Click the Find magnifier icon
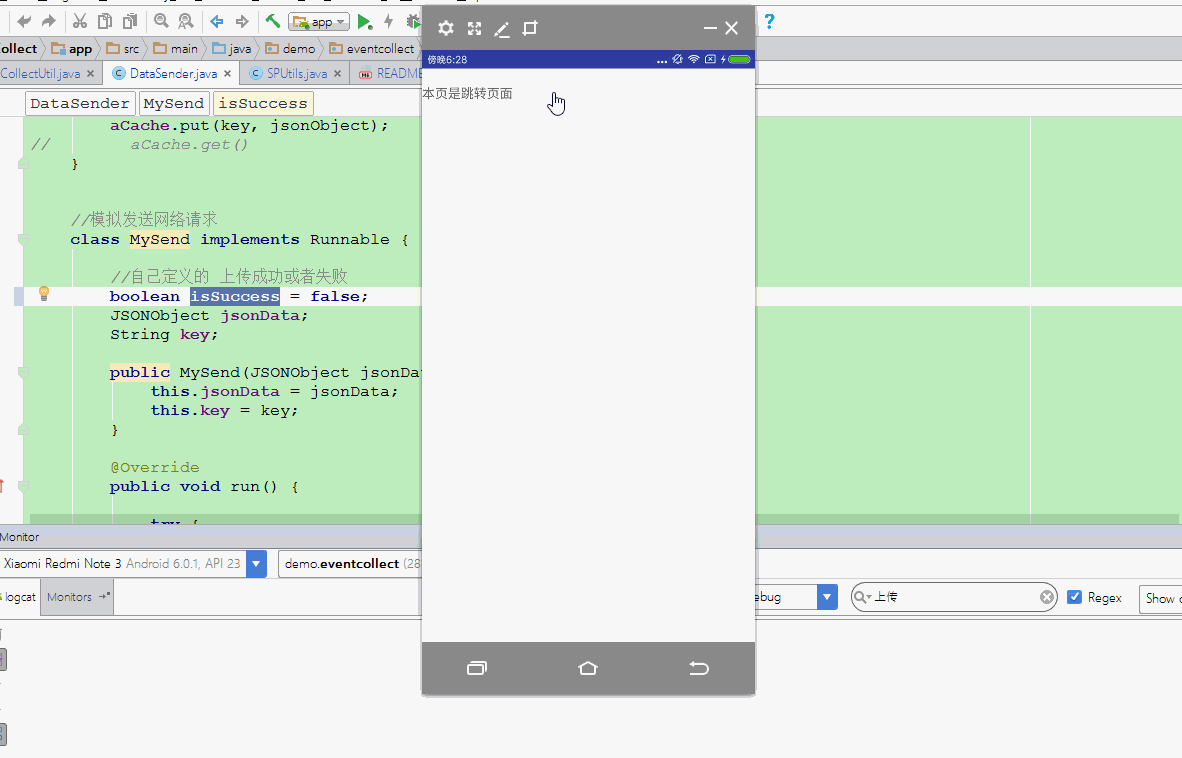1182x758 pixels. [161, 22]
